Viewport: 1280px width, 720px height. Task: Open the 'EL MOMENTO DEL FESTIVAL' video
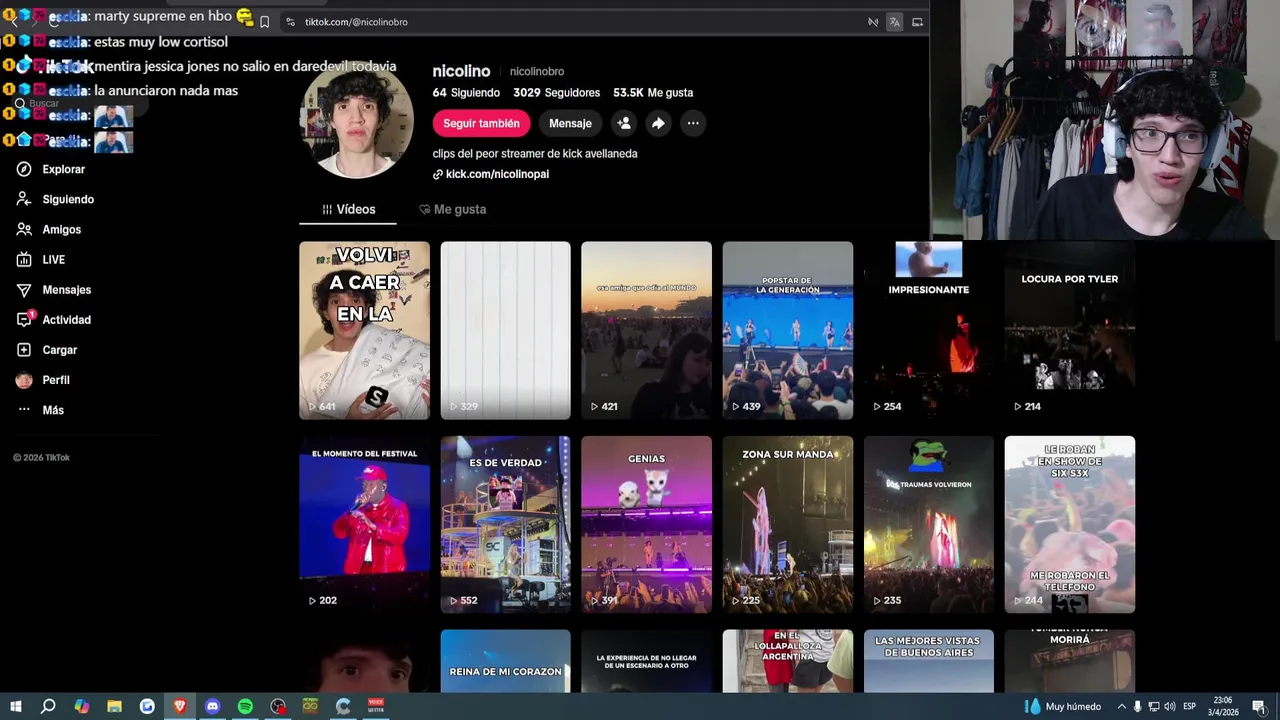pyautogui.click(x=364, y=524)
